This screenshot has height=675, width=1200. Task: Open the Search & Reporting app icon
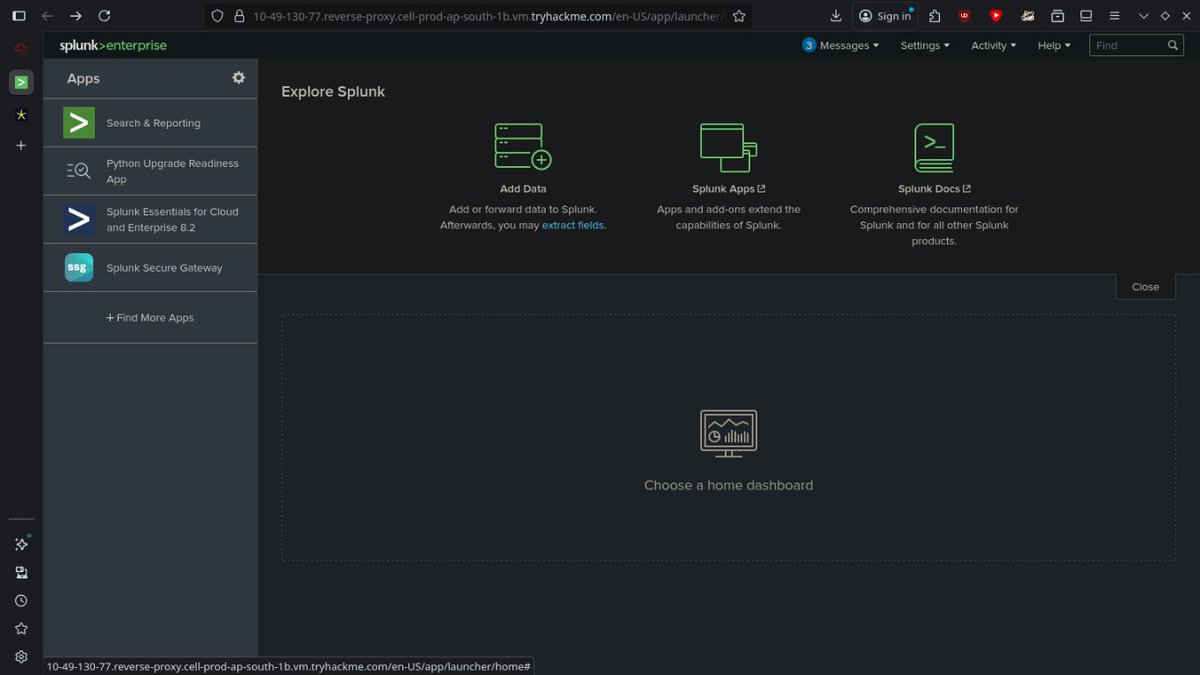(x=78, y=123)
